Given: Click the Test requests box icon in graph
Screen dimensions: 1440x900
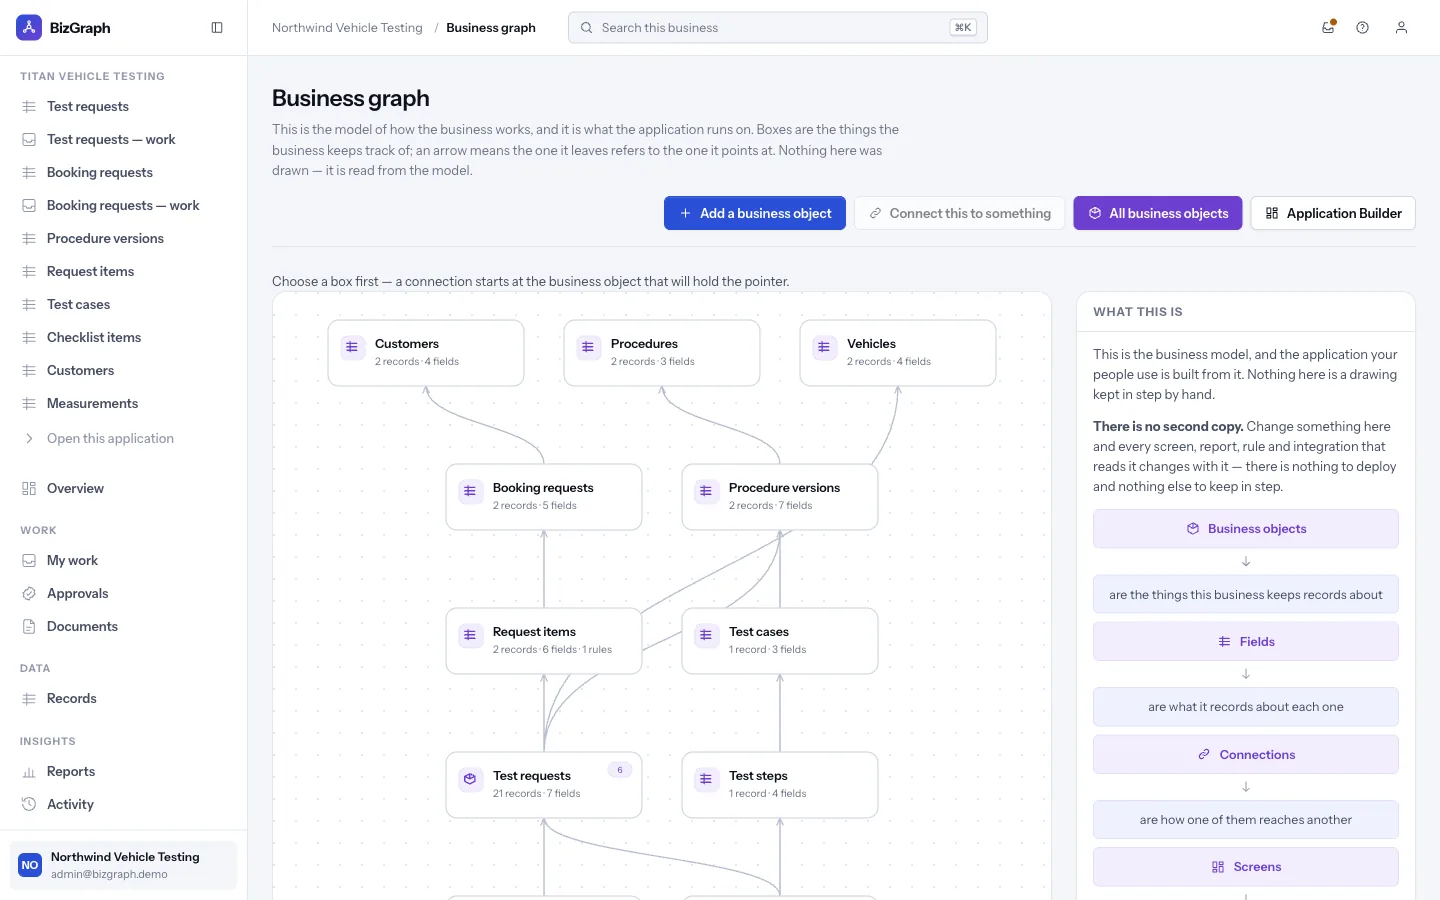Looking at the screenshot, I should tap(470, 780).
